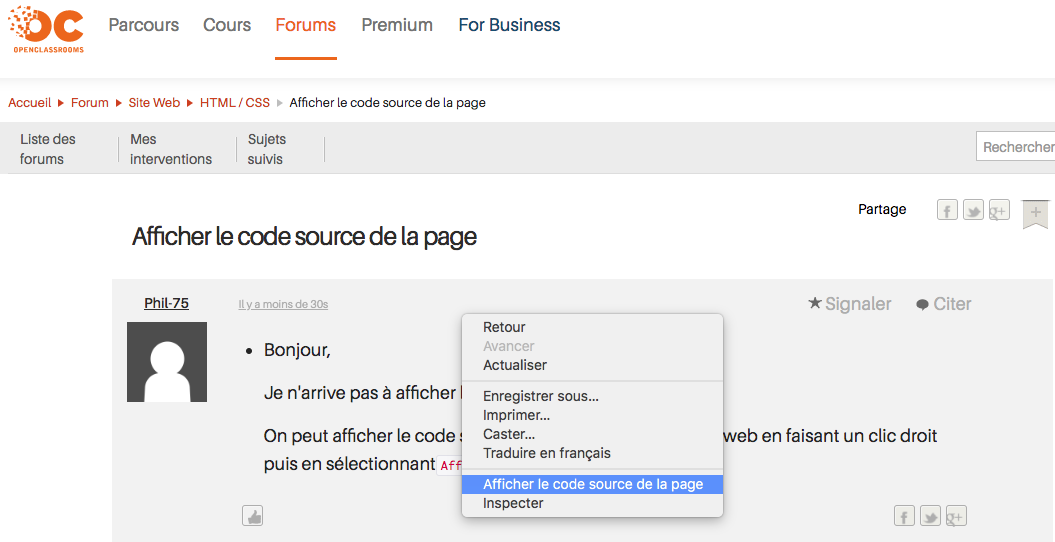Bookmark this topic with the ribbon icon

(x=1035, y=213)
